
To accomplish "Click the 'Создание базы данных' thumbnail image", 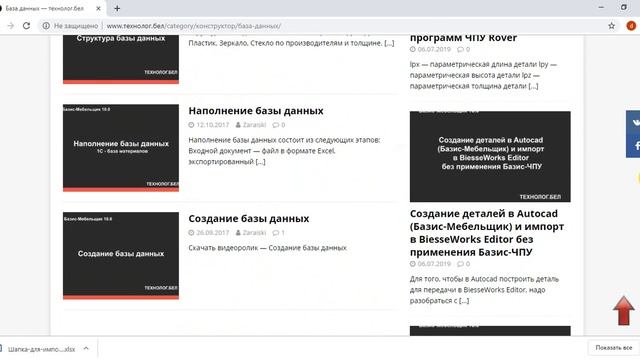I will (x=121, y=256).
